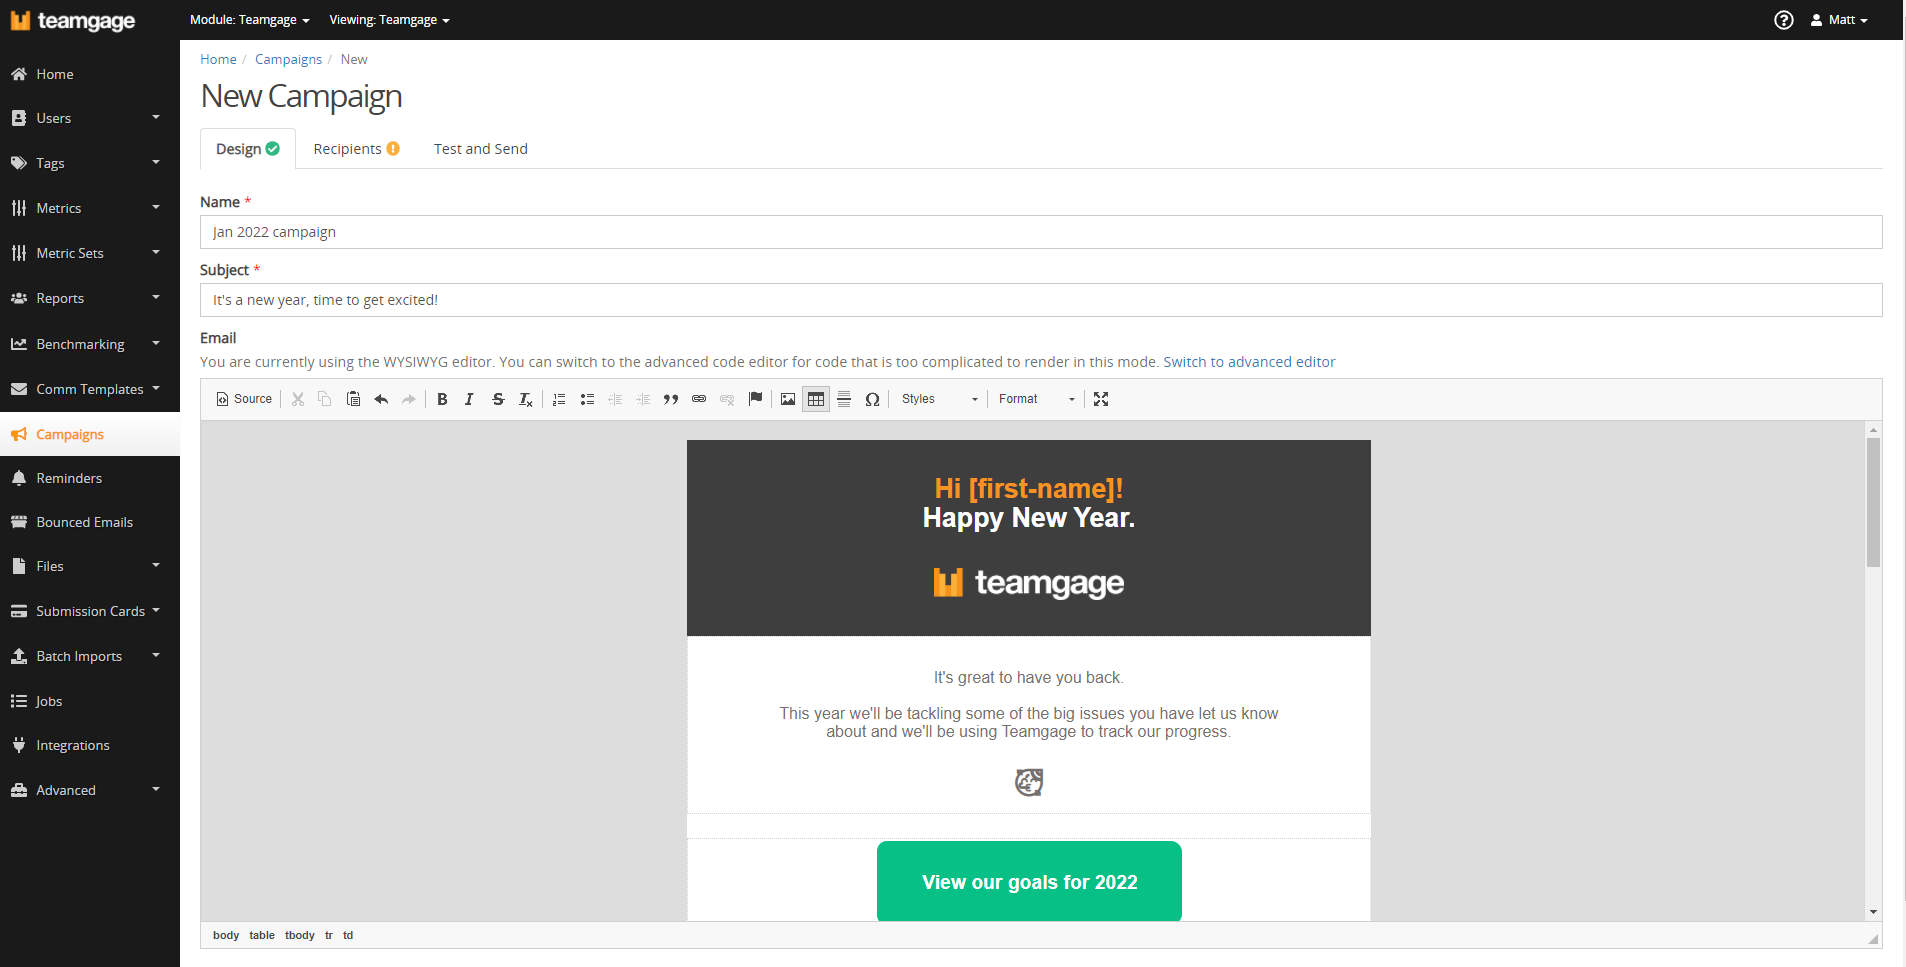The height and width of the screenshot is (967, 1906).
Task: Expand the Benchmarking sidebar menu
Action: tap(90, 344)
